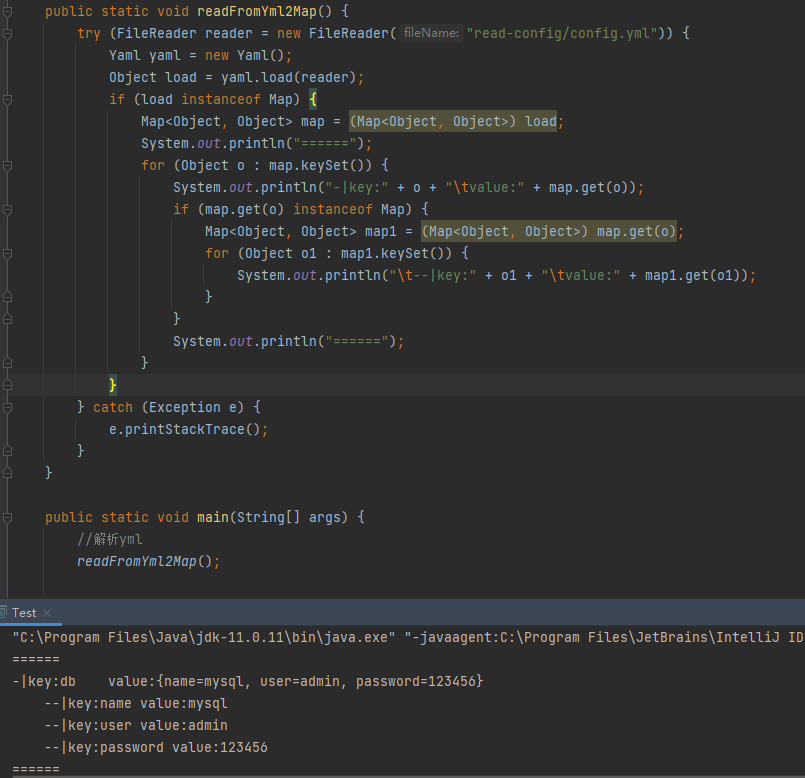Fold the 'if (load instanceof Map)' block
This screenshot has height=778, width=805.
coord(7,99)
